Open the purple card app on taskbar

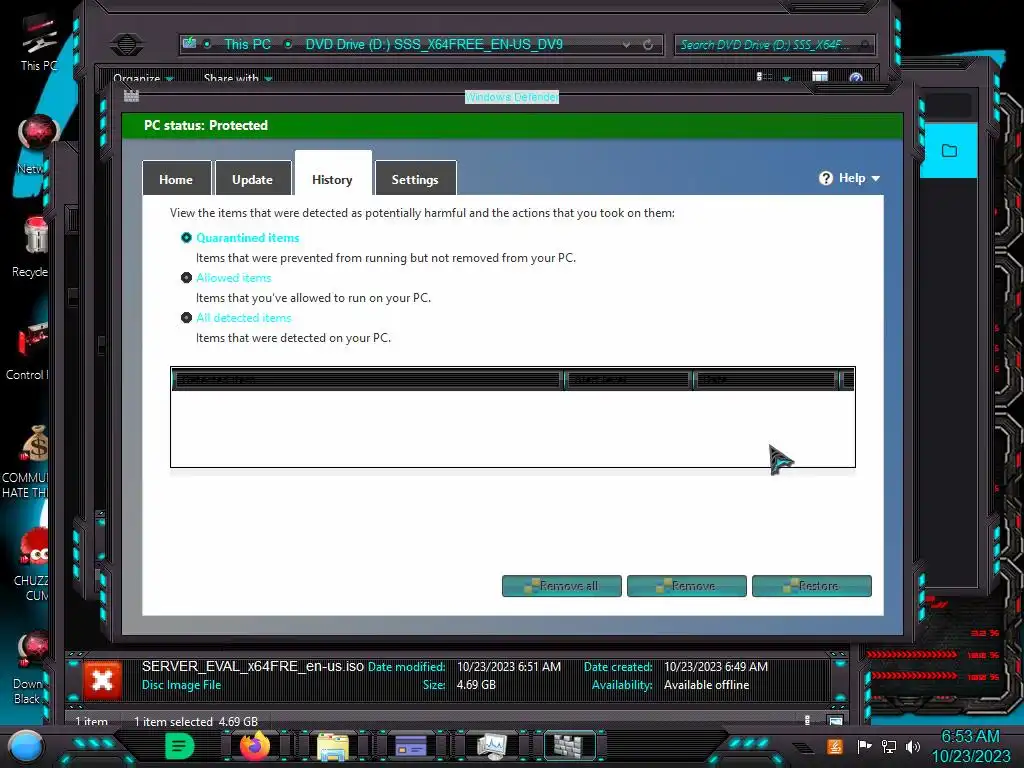(411, 746)
